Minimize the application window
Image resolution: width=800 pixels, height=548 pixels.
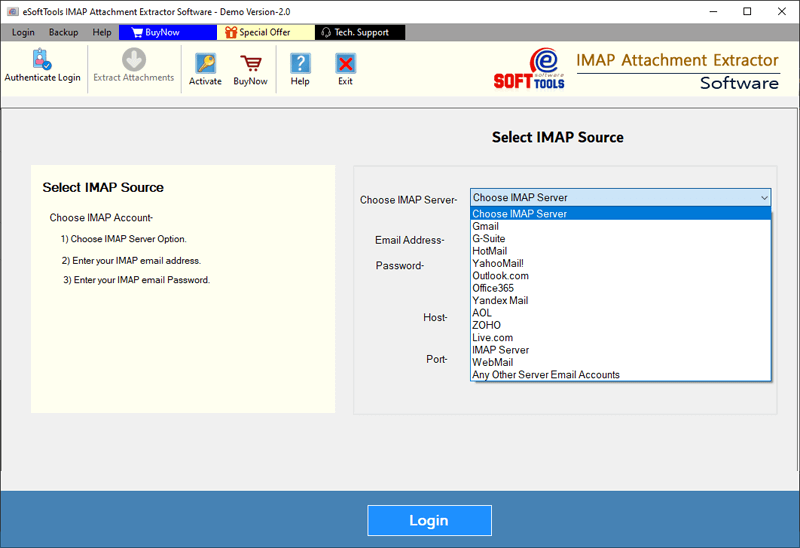point(713,11)
